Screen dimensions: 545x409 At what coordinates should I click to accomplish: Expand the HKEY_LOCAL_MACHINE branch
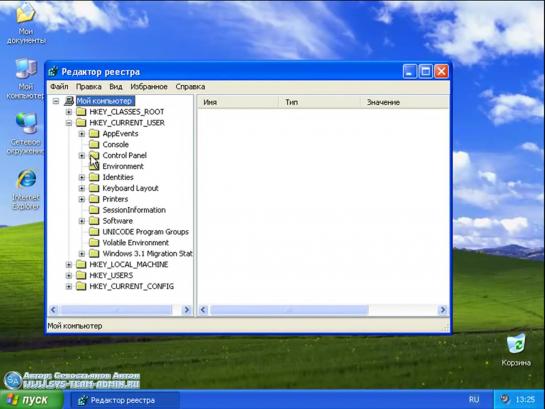[x=69, y=264]
